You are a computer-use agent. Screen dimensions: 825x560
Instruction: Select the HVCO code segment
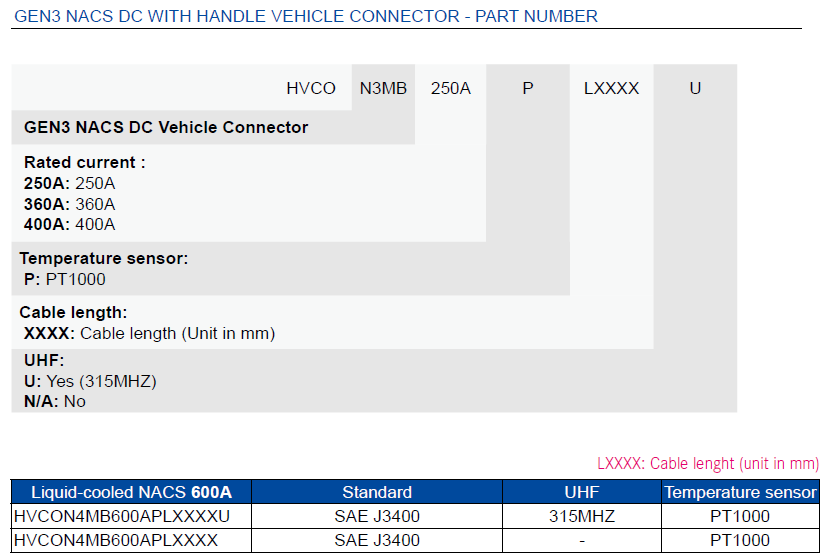coord(311,88)
